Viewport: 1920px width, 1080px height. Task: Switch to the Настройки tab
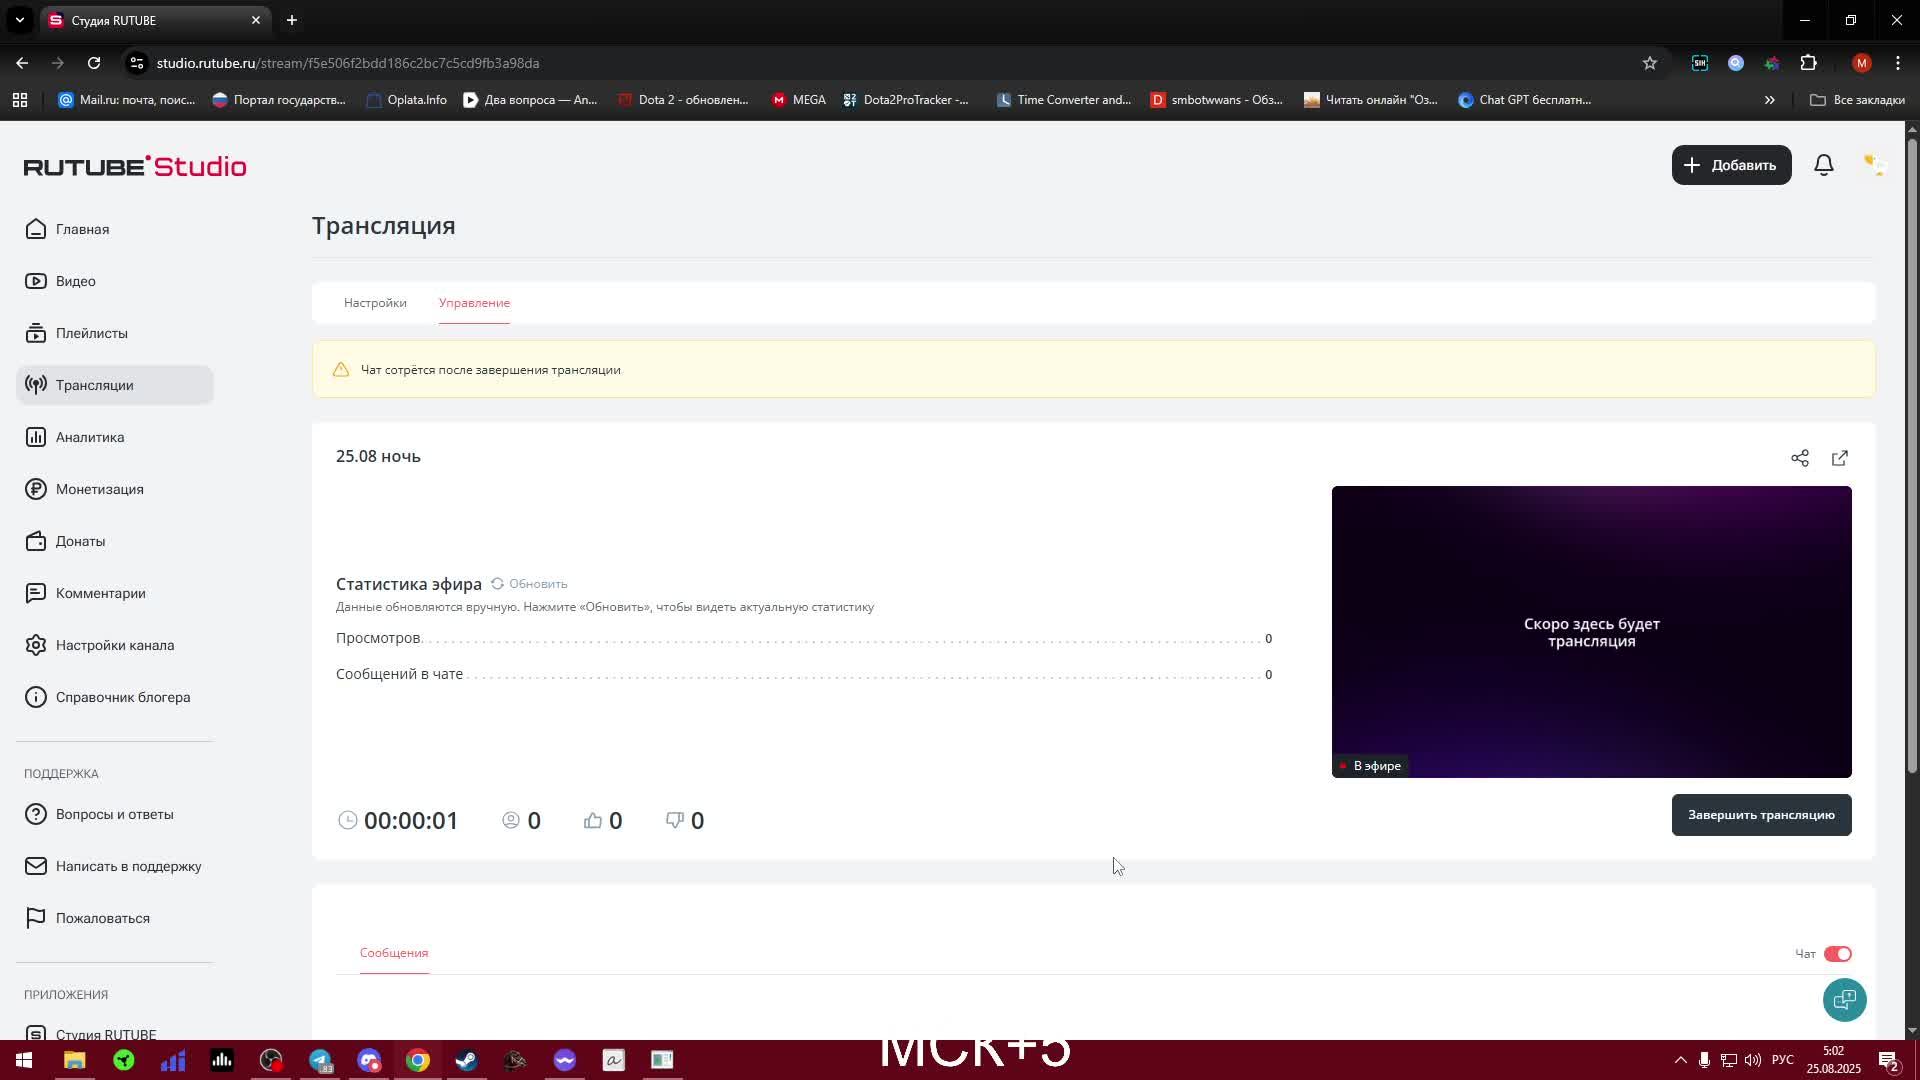click(374, 302)
